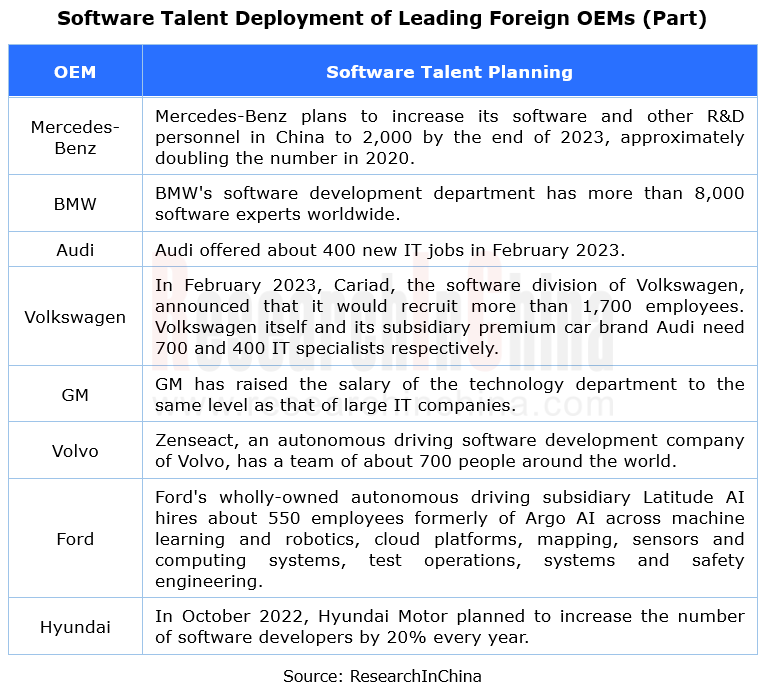Viewport: 765px width, 690px height.
Task: Click the 'Hyundai' OEM cell
Action: click(75, 627)
